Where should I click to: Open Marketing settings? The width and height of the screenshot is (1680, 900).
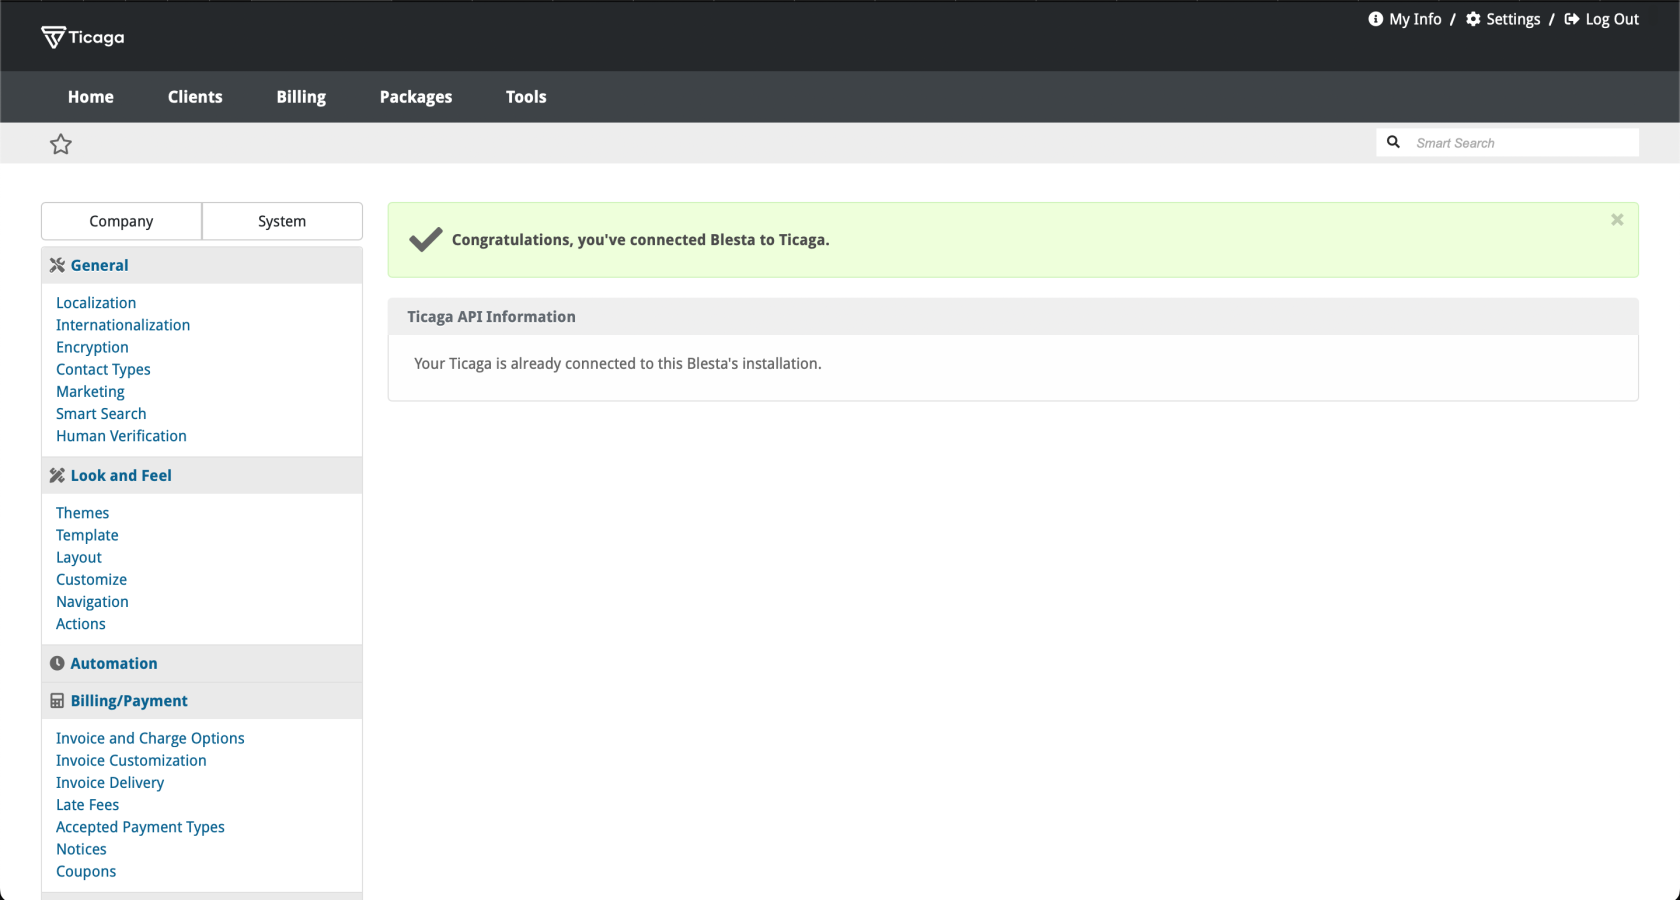click(90, 391)
